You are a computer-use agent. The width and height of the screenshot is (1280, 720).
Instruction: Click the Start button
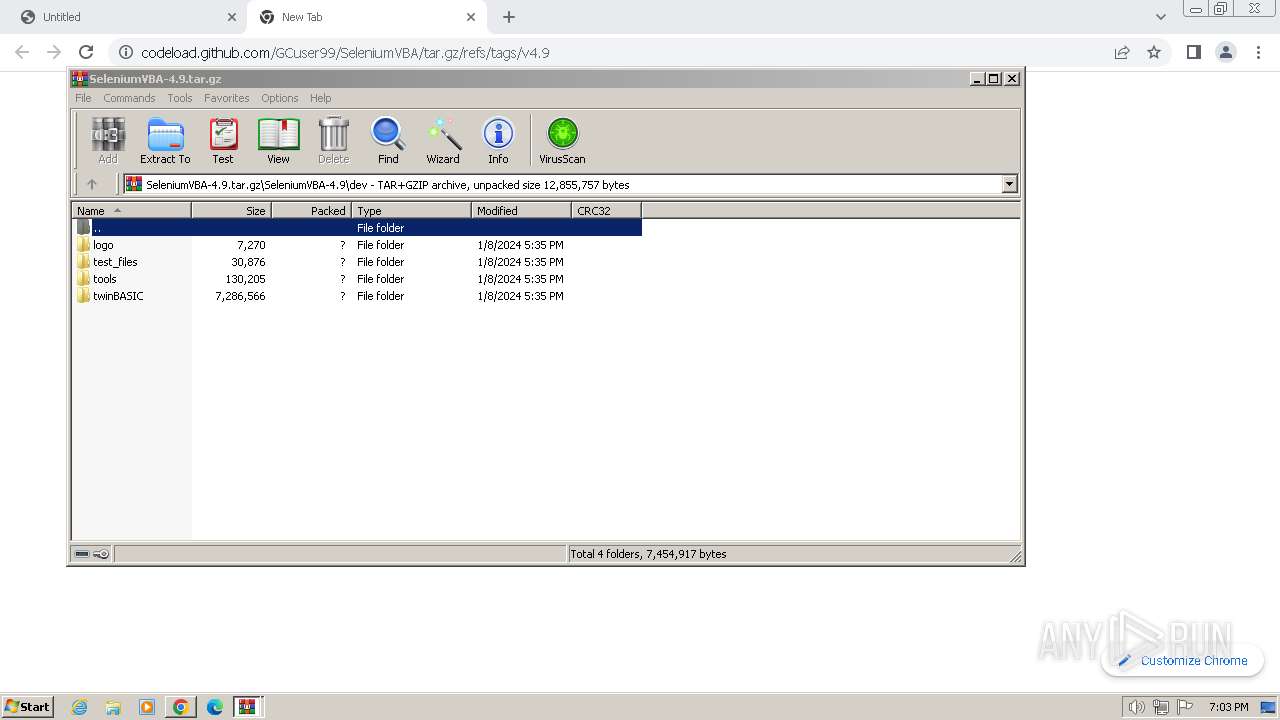(28, 707)
